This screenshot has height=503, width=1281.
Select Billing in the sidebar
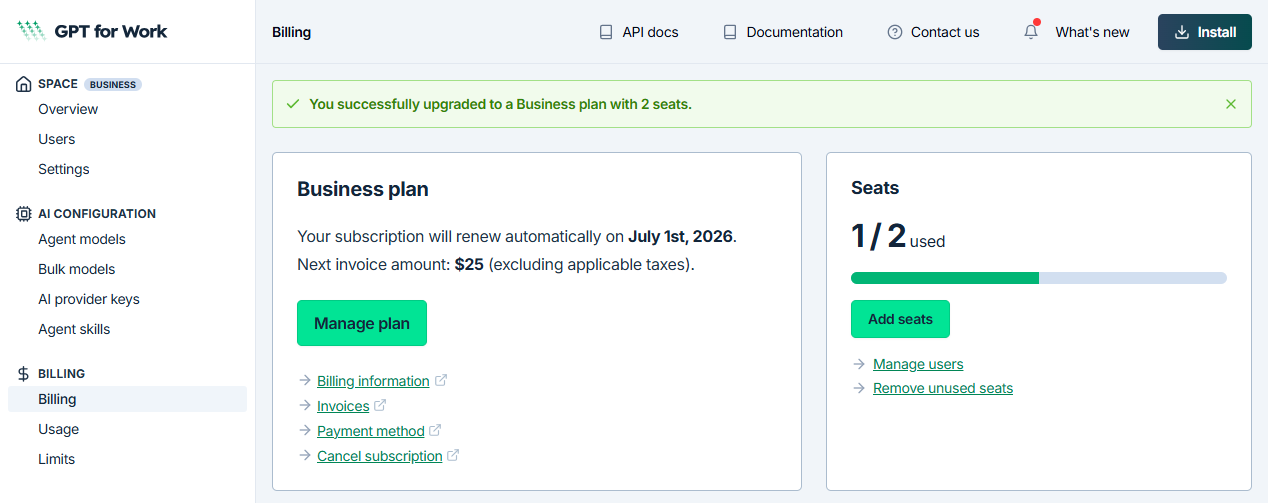tap(127, 399)
